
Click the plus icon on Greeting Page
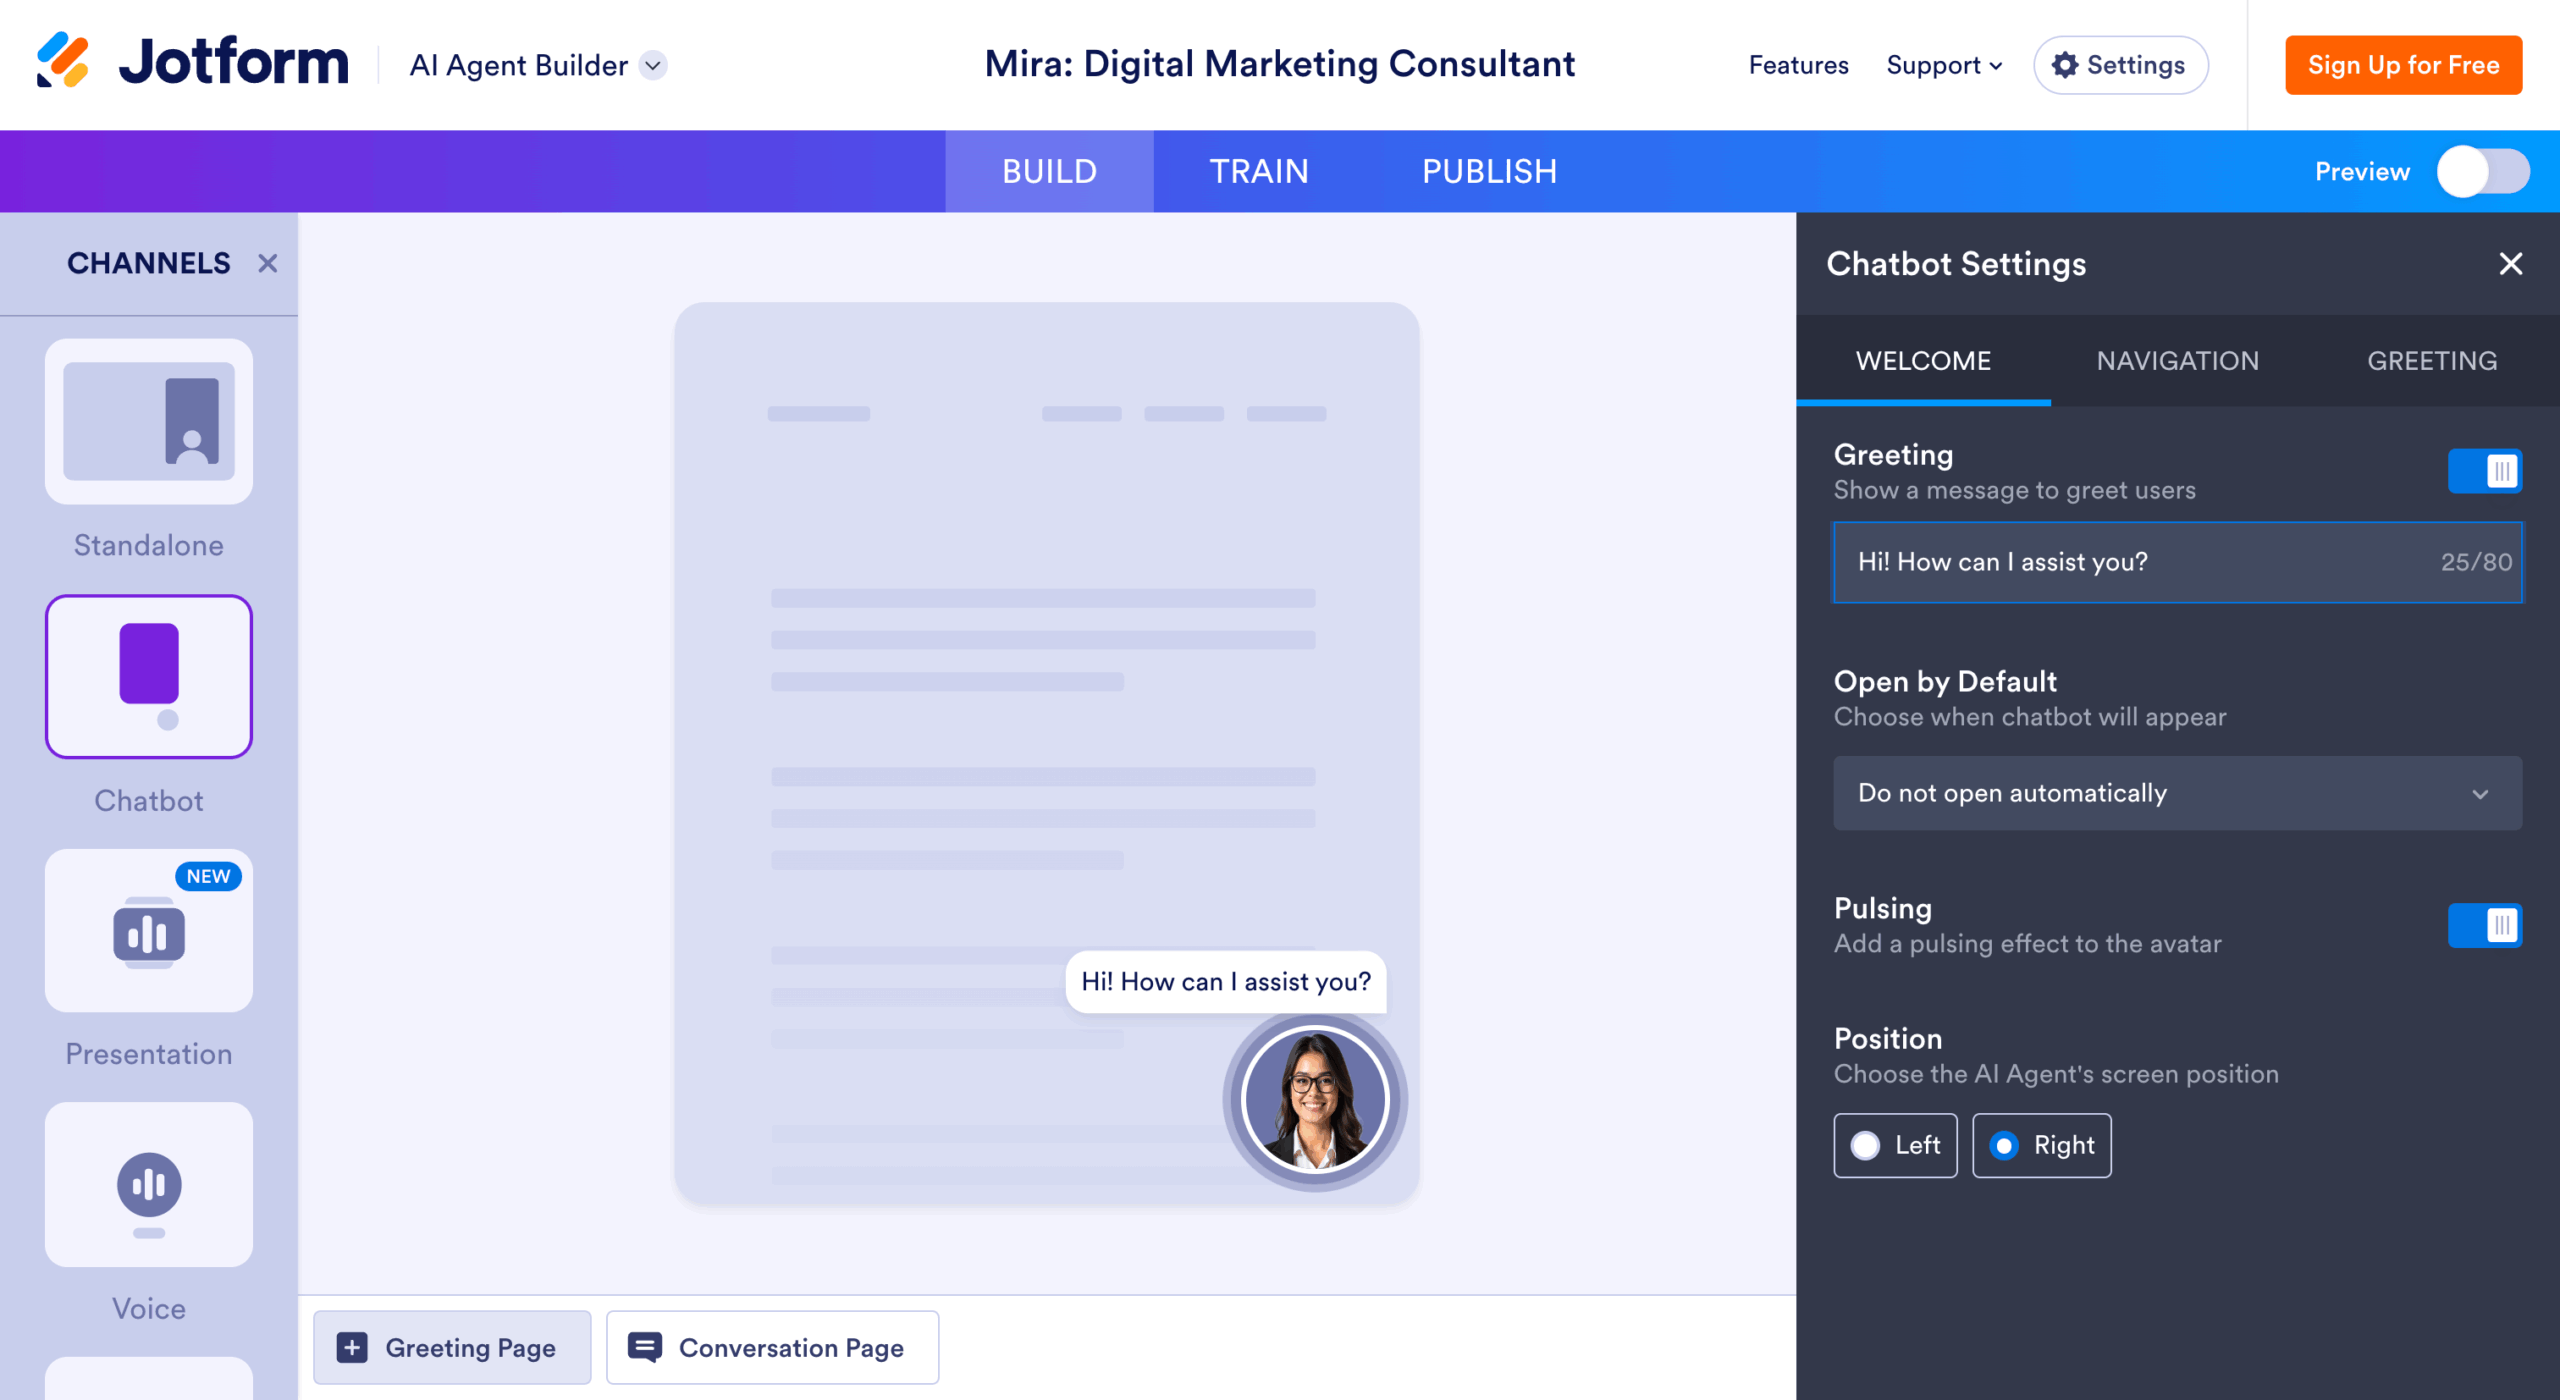click(x=352, y=1347)
